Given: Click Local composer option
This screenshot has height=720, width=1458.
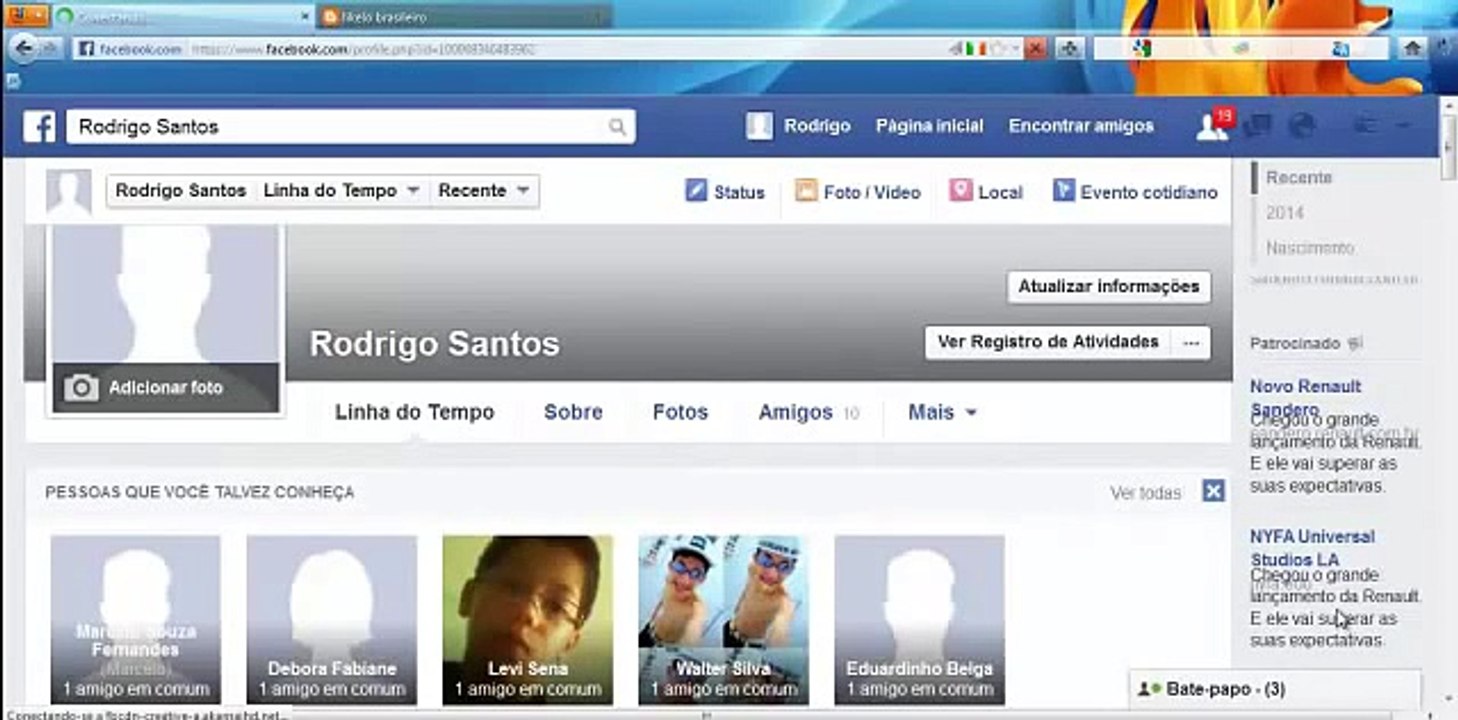Looking at the screenshot, I should point(986,192).
